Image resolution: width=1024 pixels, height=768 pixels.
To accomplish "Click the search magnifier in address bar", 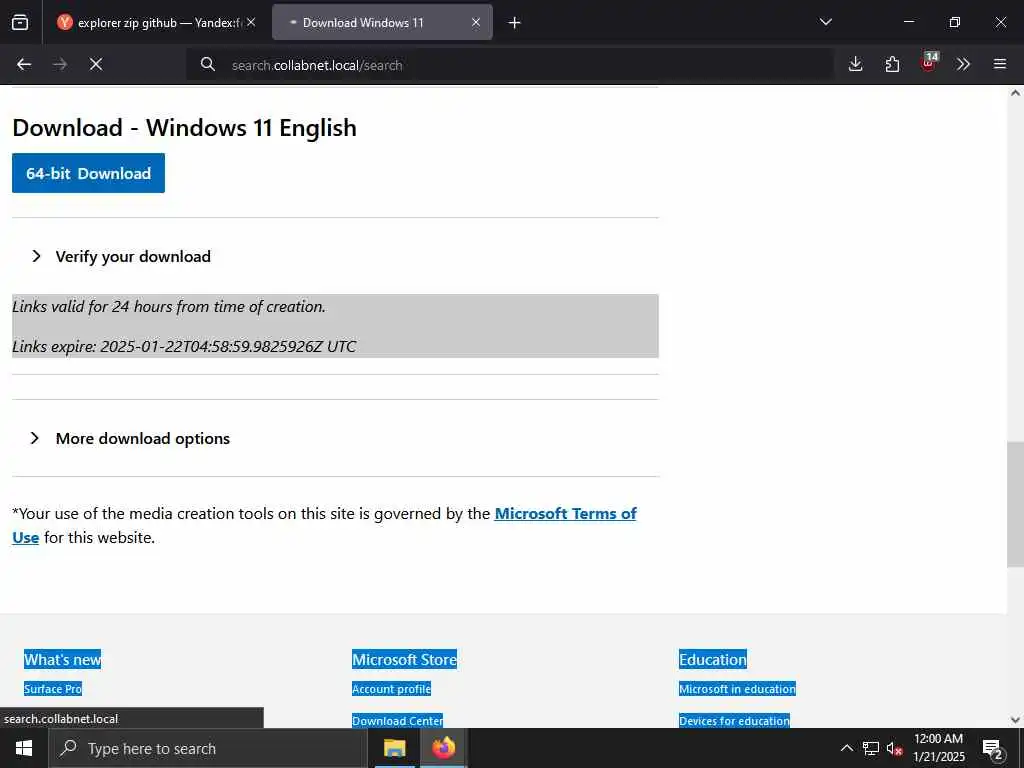I will tap(208, 64).
